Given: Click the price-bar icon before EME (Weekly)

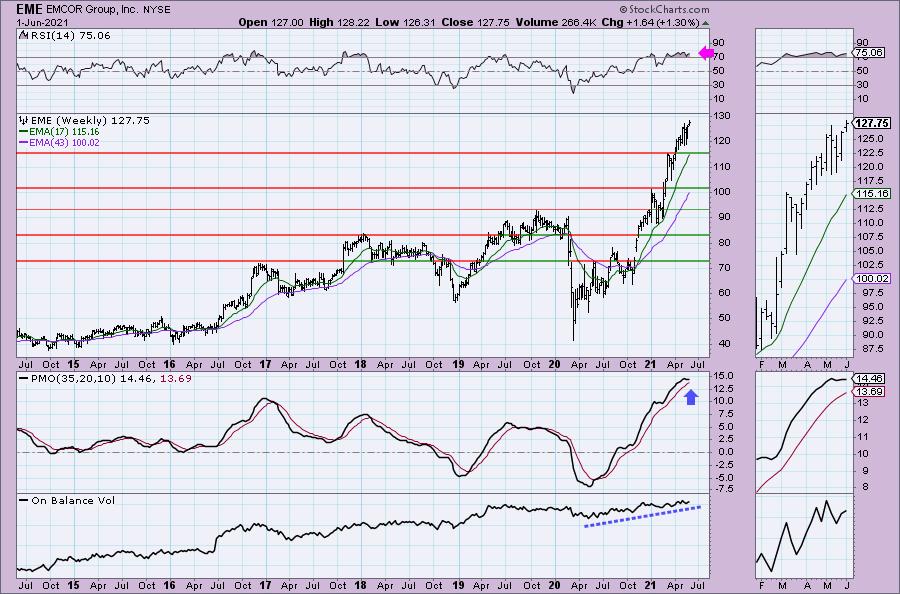Looking at the screenshot, I should click(24, 120).
